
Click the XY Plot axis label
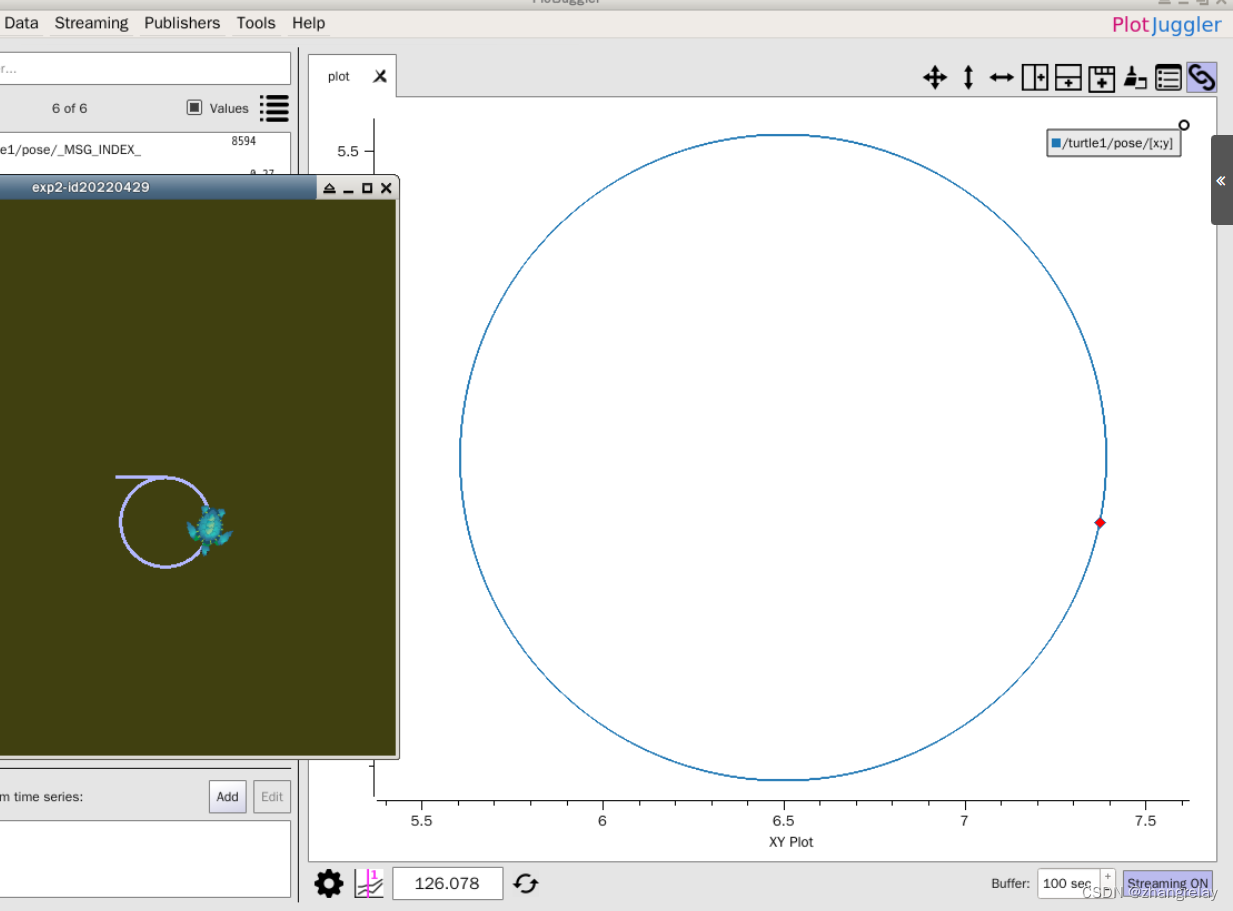(791, 842)
